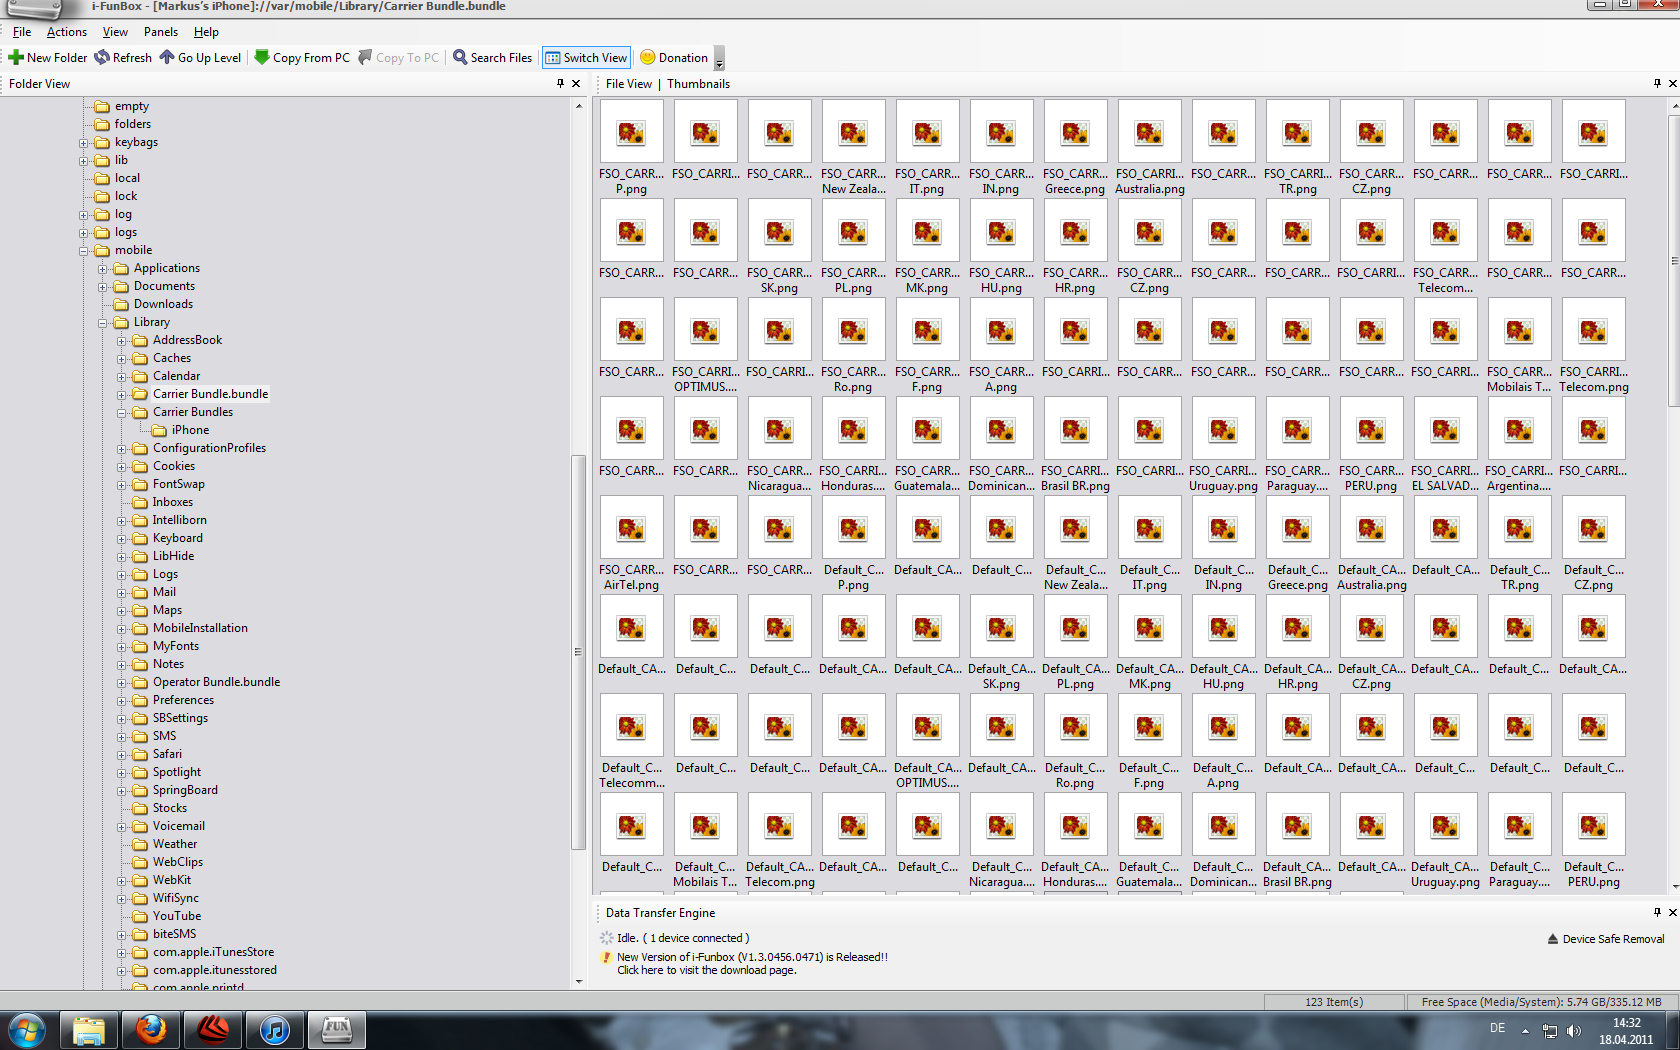Screen dimensions: 1680x1050
Task: Pin the Folder View panel
Action: 560,83
